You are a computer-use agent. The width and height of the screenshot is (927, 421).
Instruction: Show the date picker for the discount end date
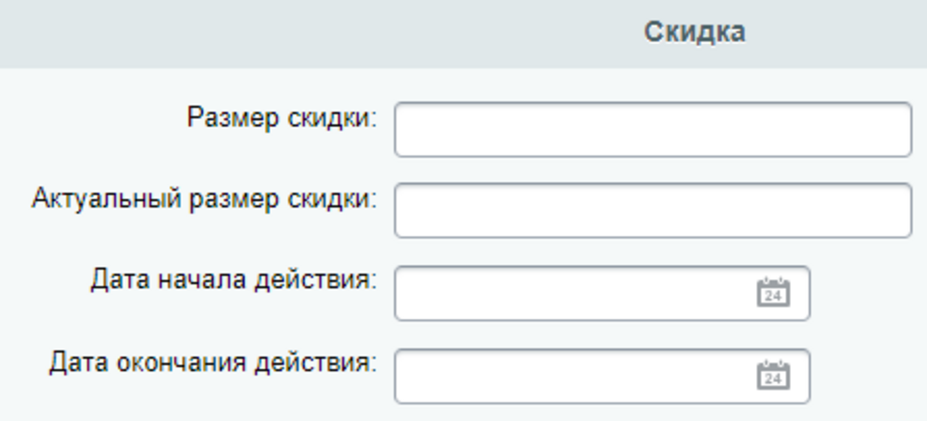coord(773,375)
